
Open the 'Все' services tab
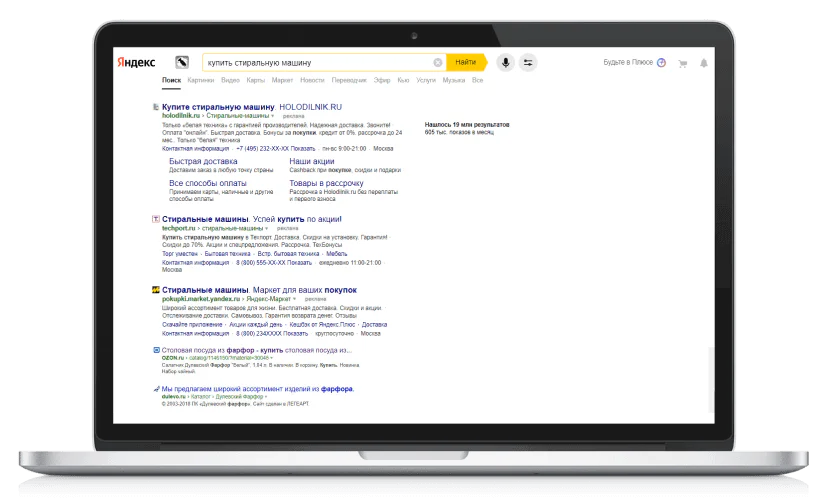[x=477, y=80]
